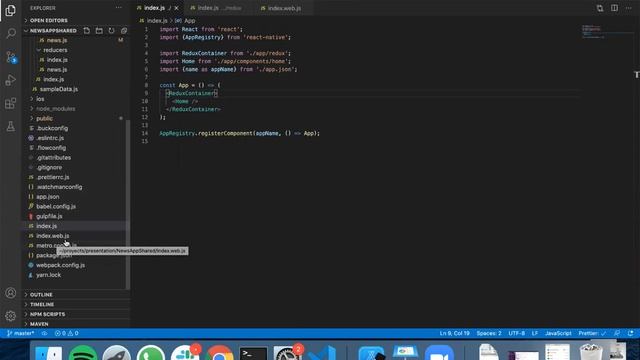Change end of line via LF
Image resolution: width=640 pixels, height=360 pixels.
(x=535, y=333)
